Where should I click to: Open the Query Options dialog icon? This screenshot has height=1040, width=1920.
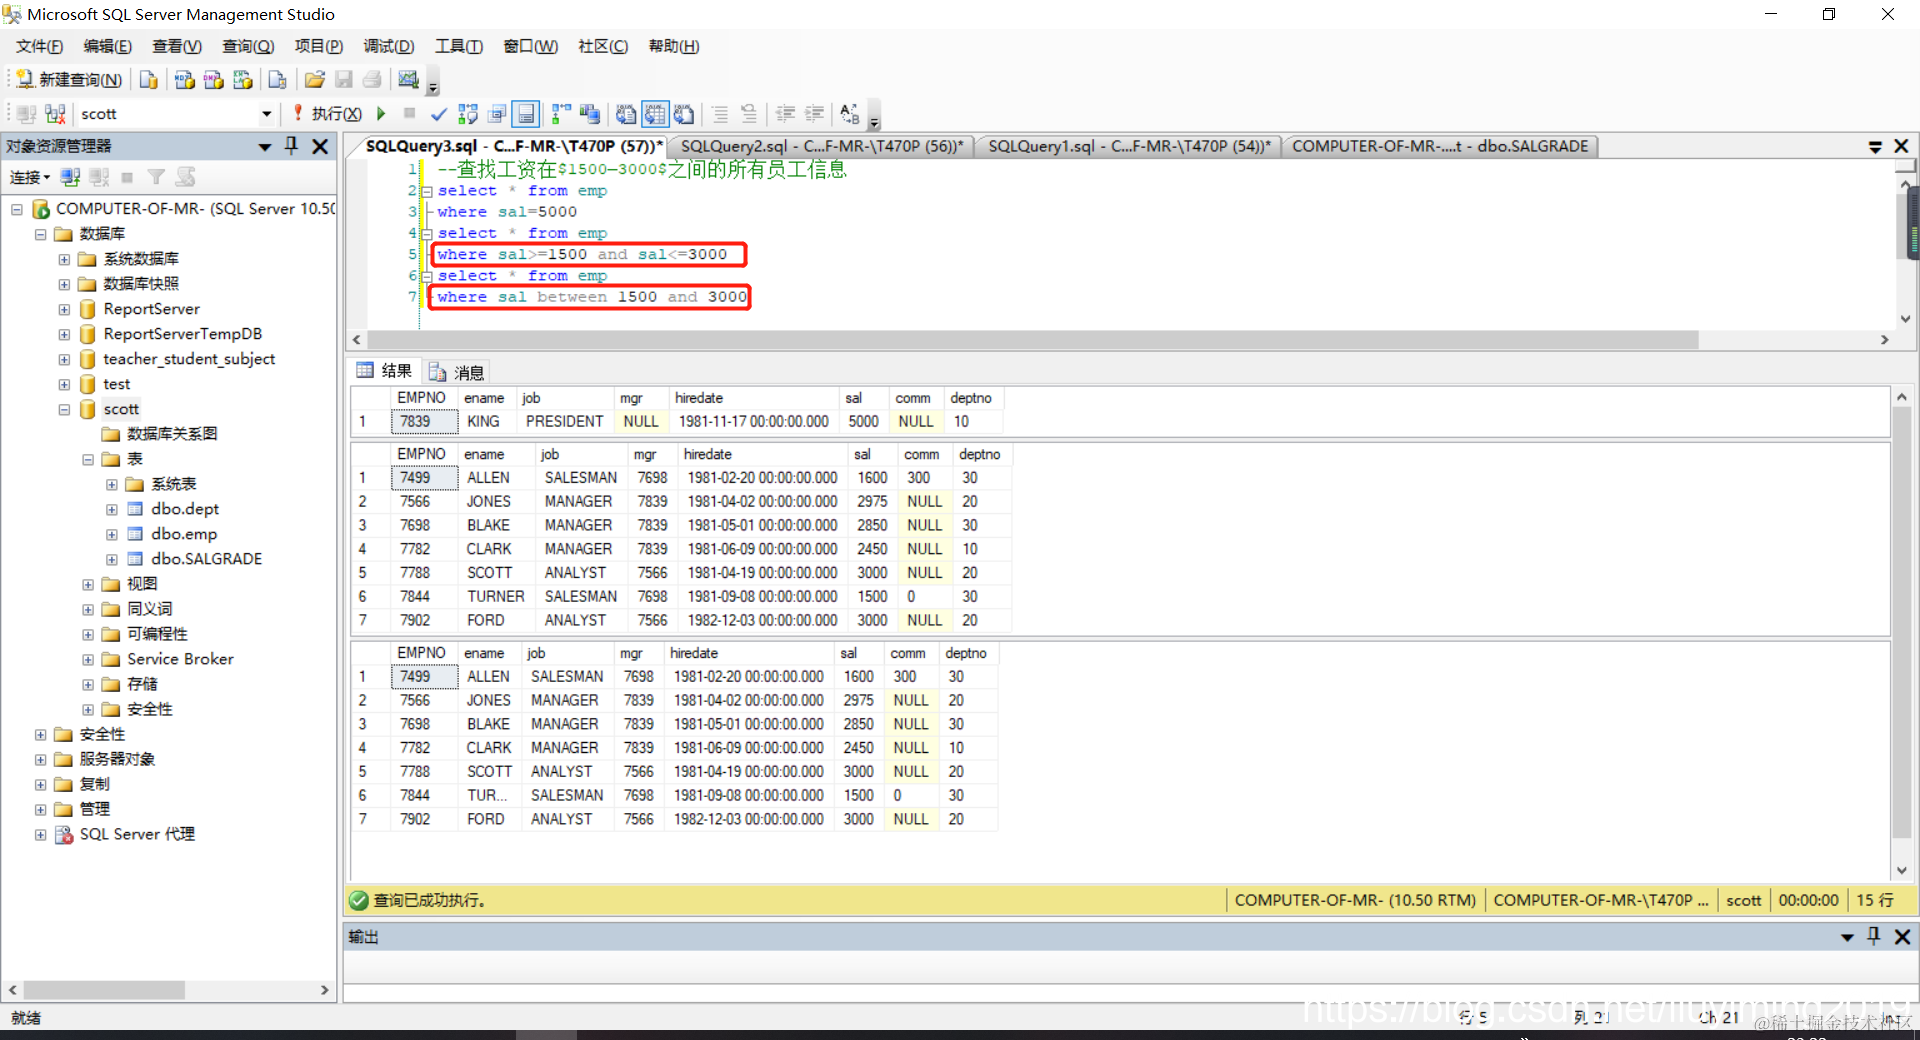pos(497,114)
